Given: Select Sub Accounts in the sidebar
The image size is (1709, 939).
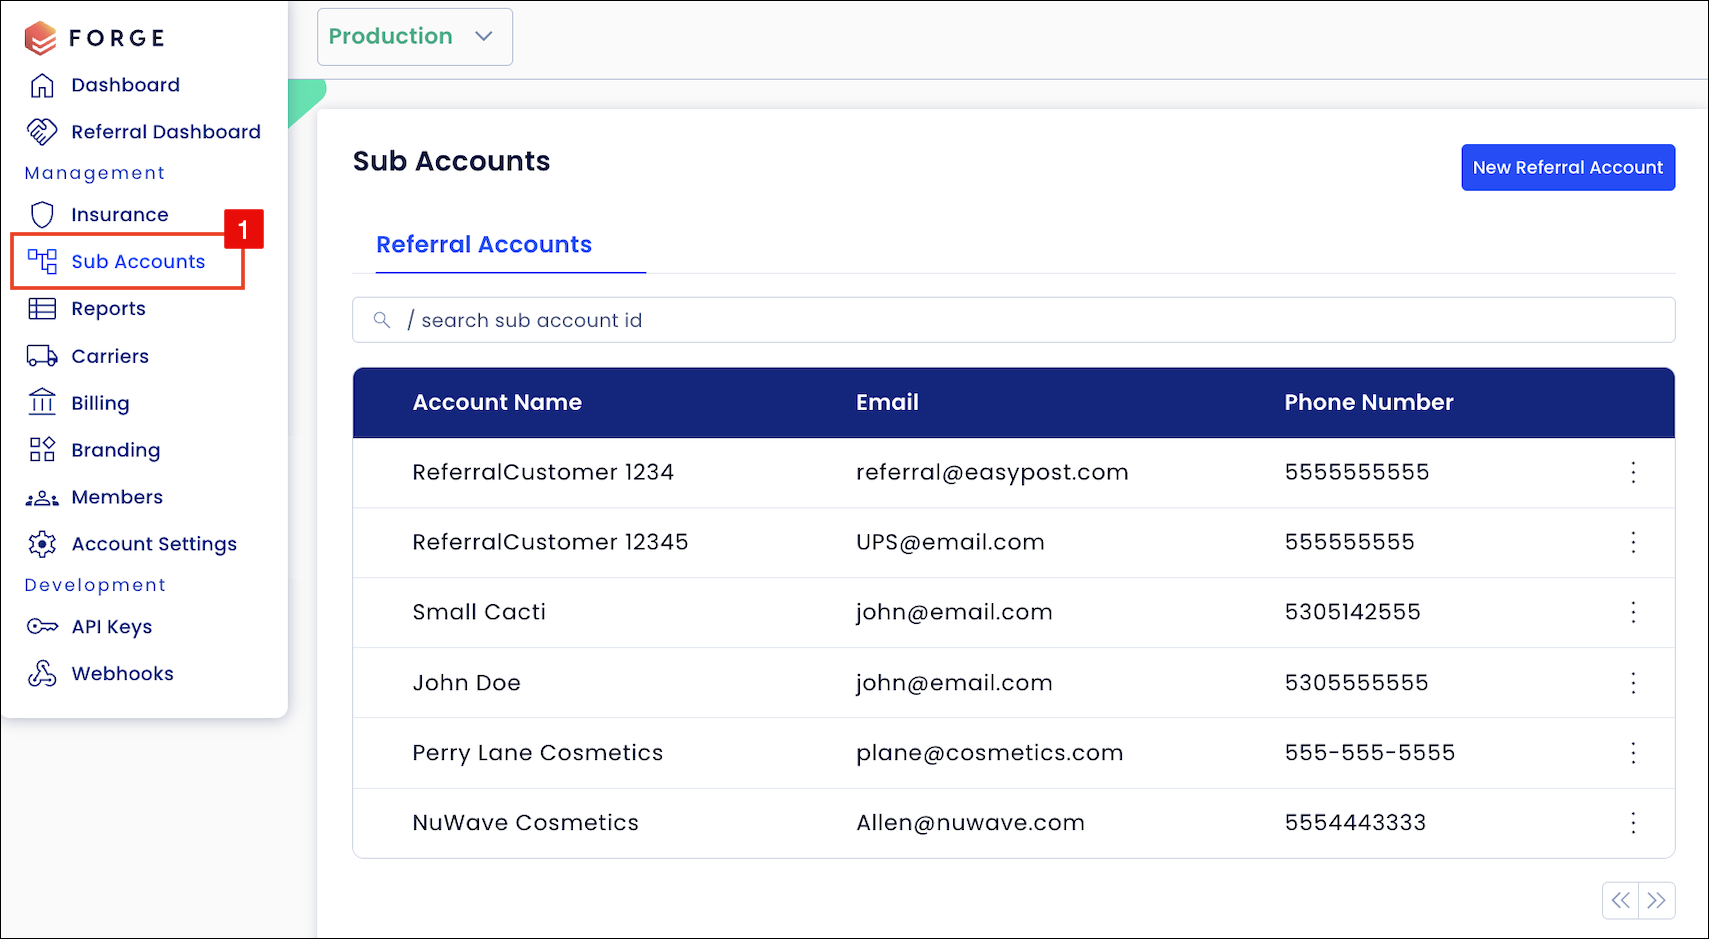Looking at the screenshot, I should click(138, 262).
